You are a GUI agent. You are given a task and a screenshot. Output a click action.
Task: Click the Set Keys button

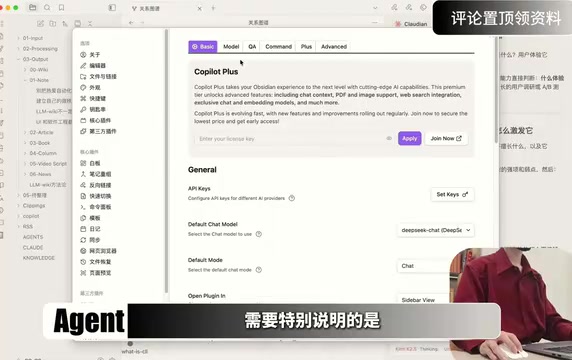click(x=452, y=194)
